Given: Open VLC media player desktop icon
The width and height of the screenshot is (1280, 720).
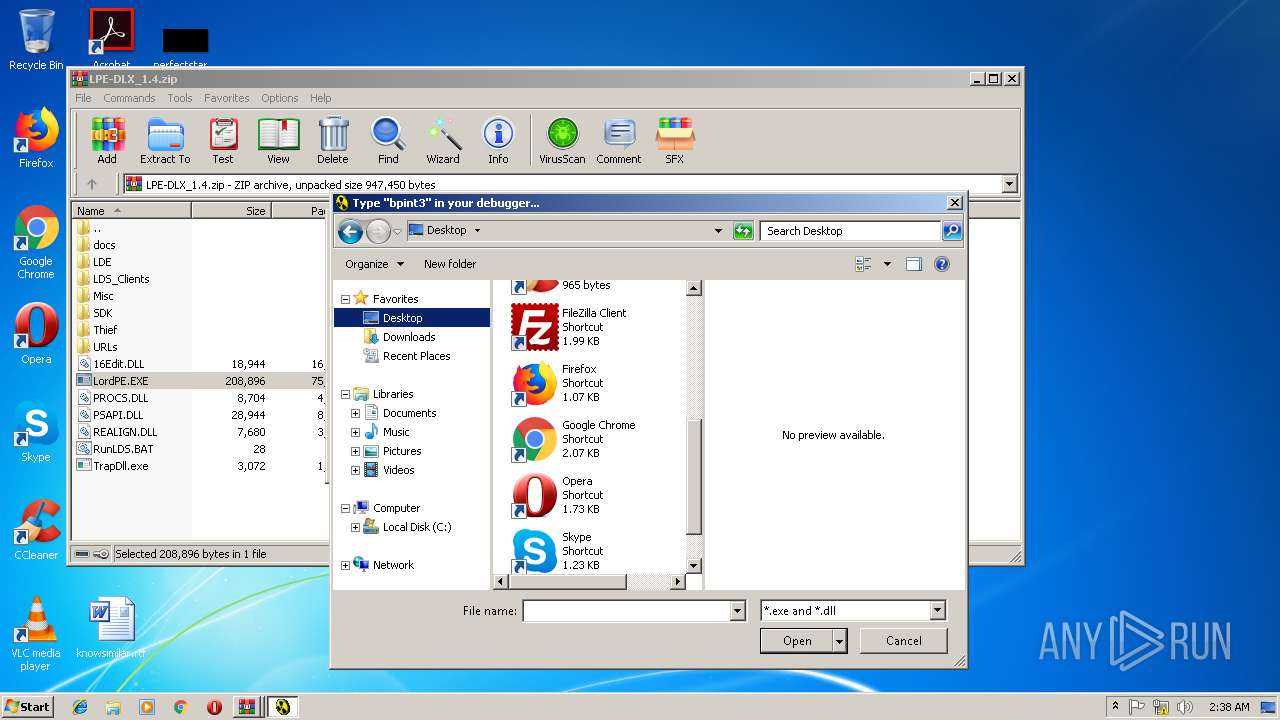Looking at the screenshot, I should tap(36, 633).
